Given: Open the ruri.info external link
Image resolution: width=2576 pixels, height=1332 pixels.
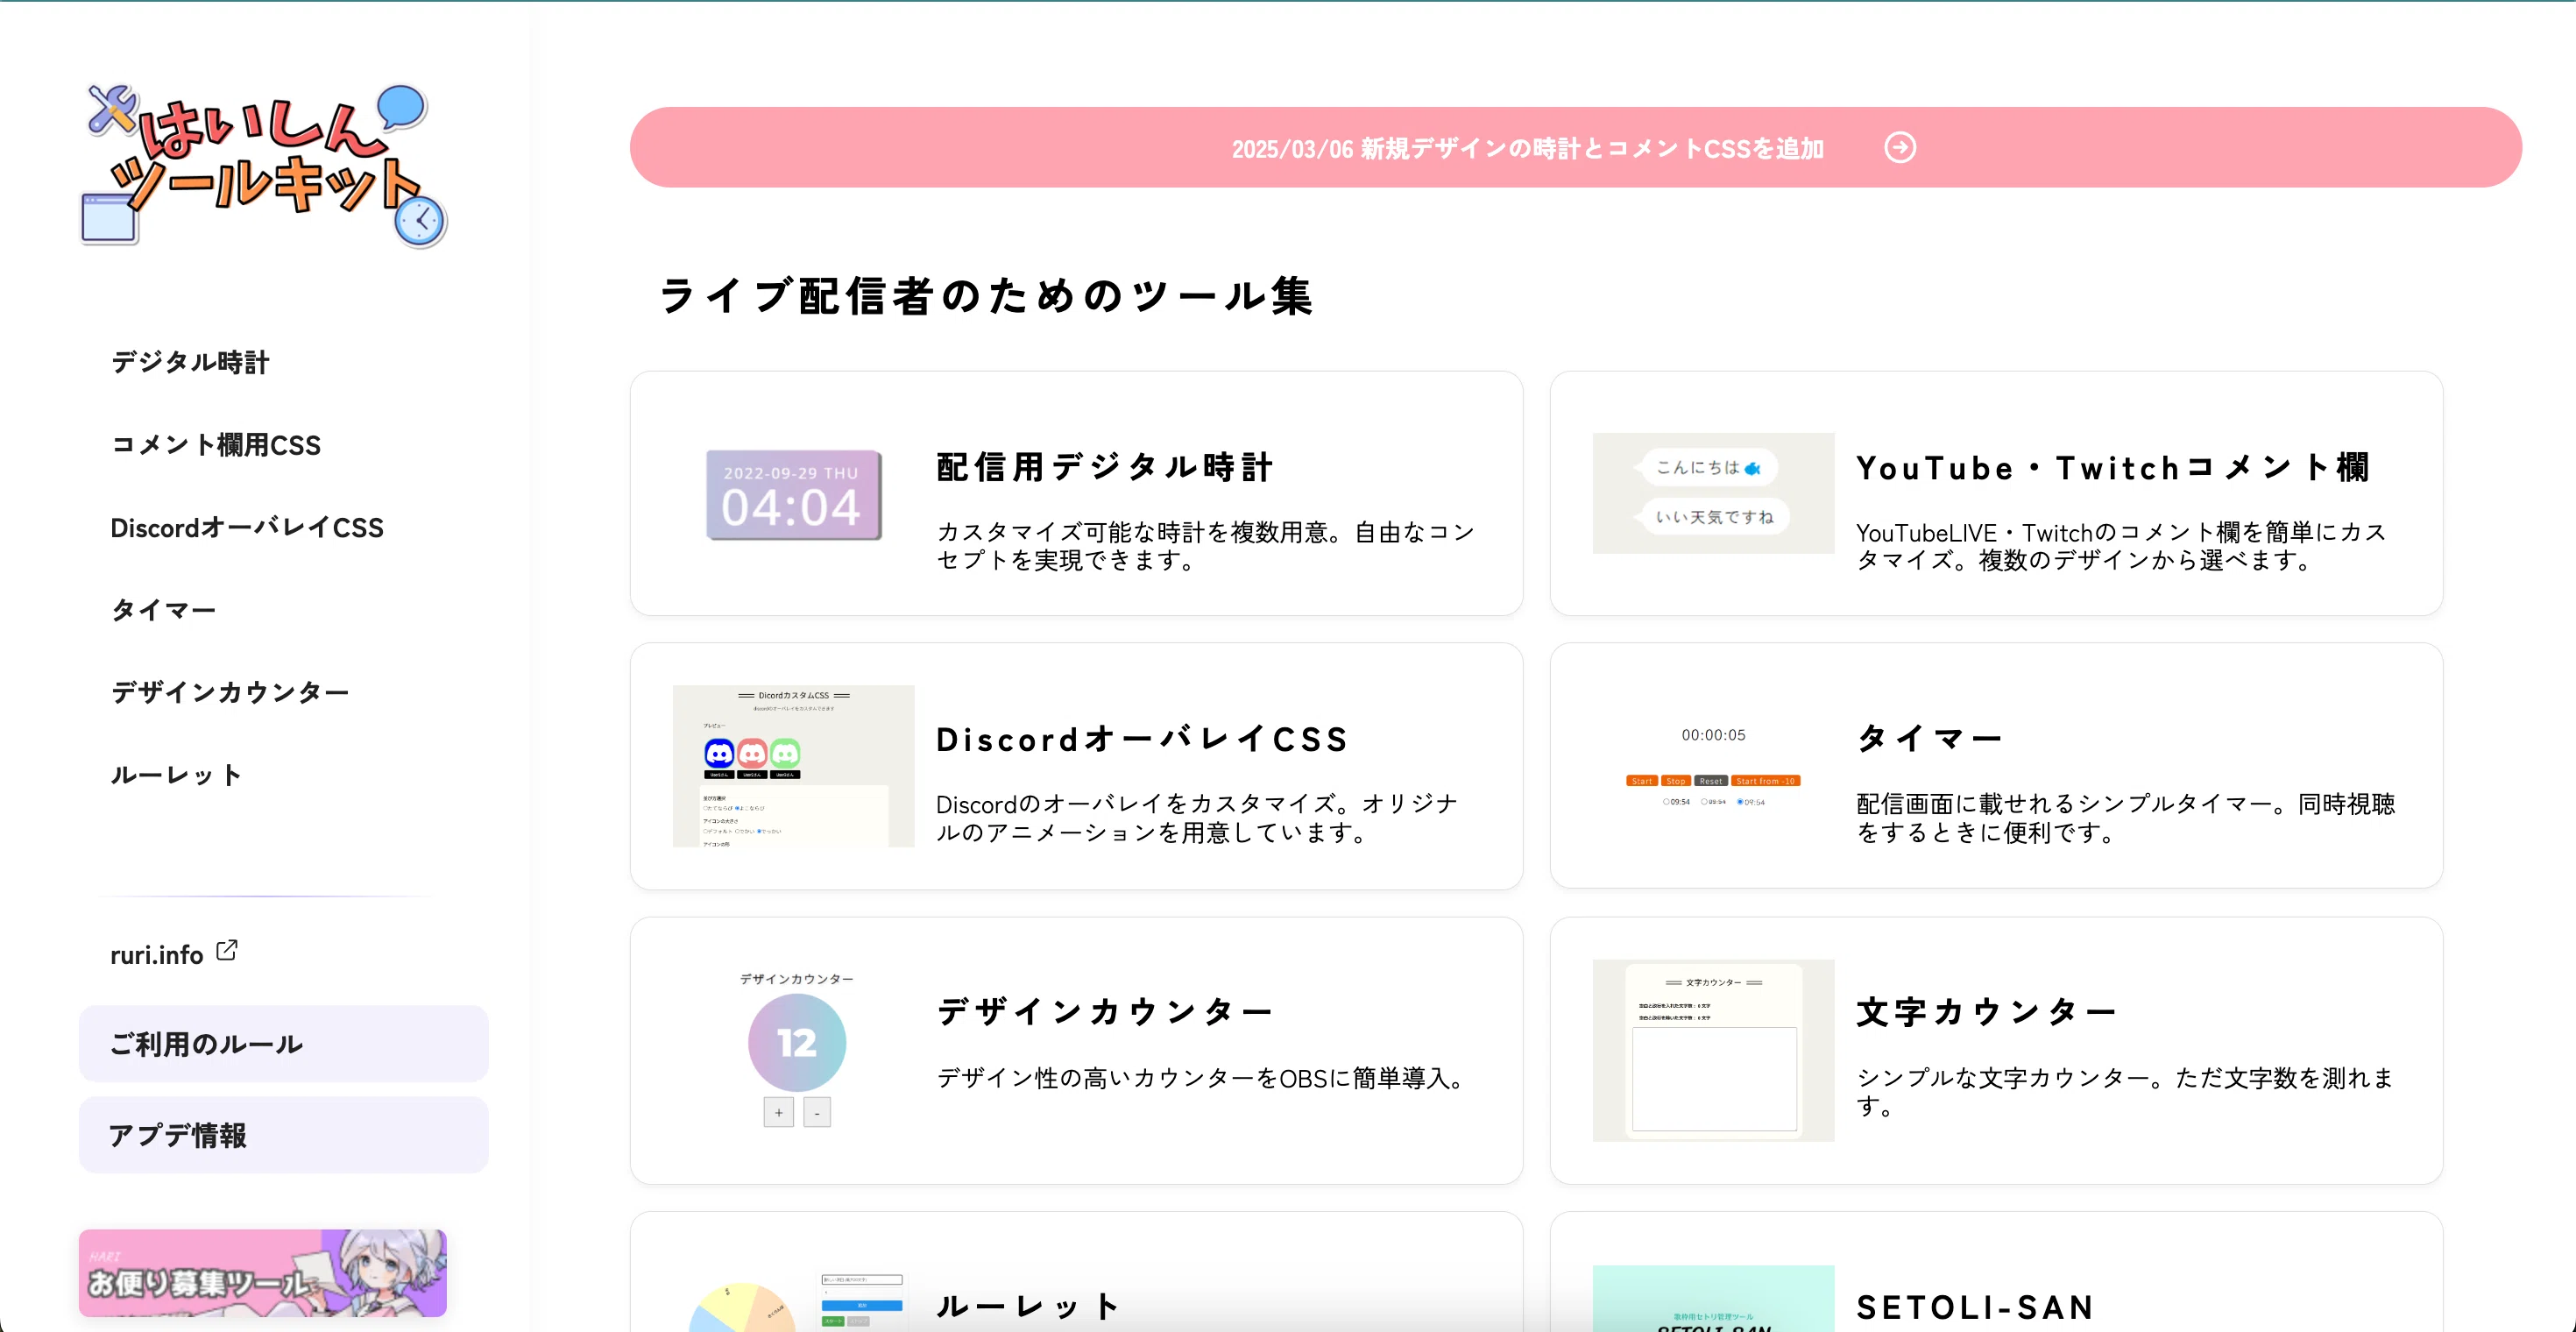Looking at the screenshot, I should point(173,953).
